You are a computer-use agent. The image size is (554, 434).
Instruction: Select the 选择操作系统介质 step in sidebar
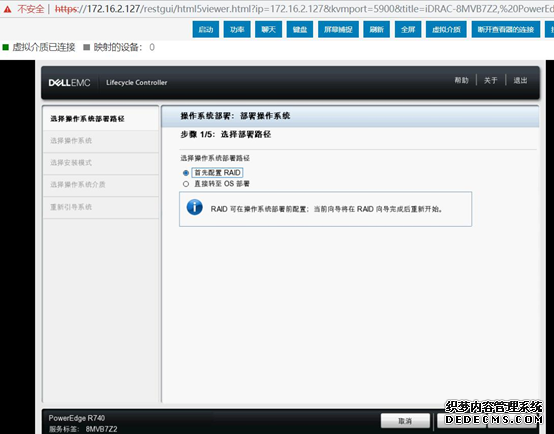101,184
